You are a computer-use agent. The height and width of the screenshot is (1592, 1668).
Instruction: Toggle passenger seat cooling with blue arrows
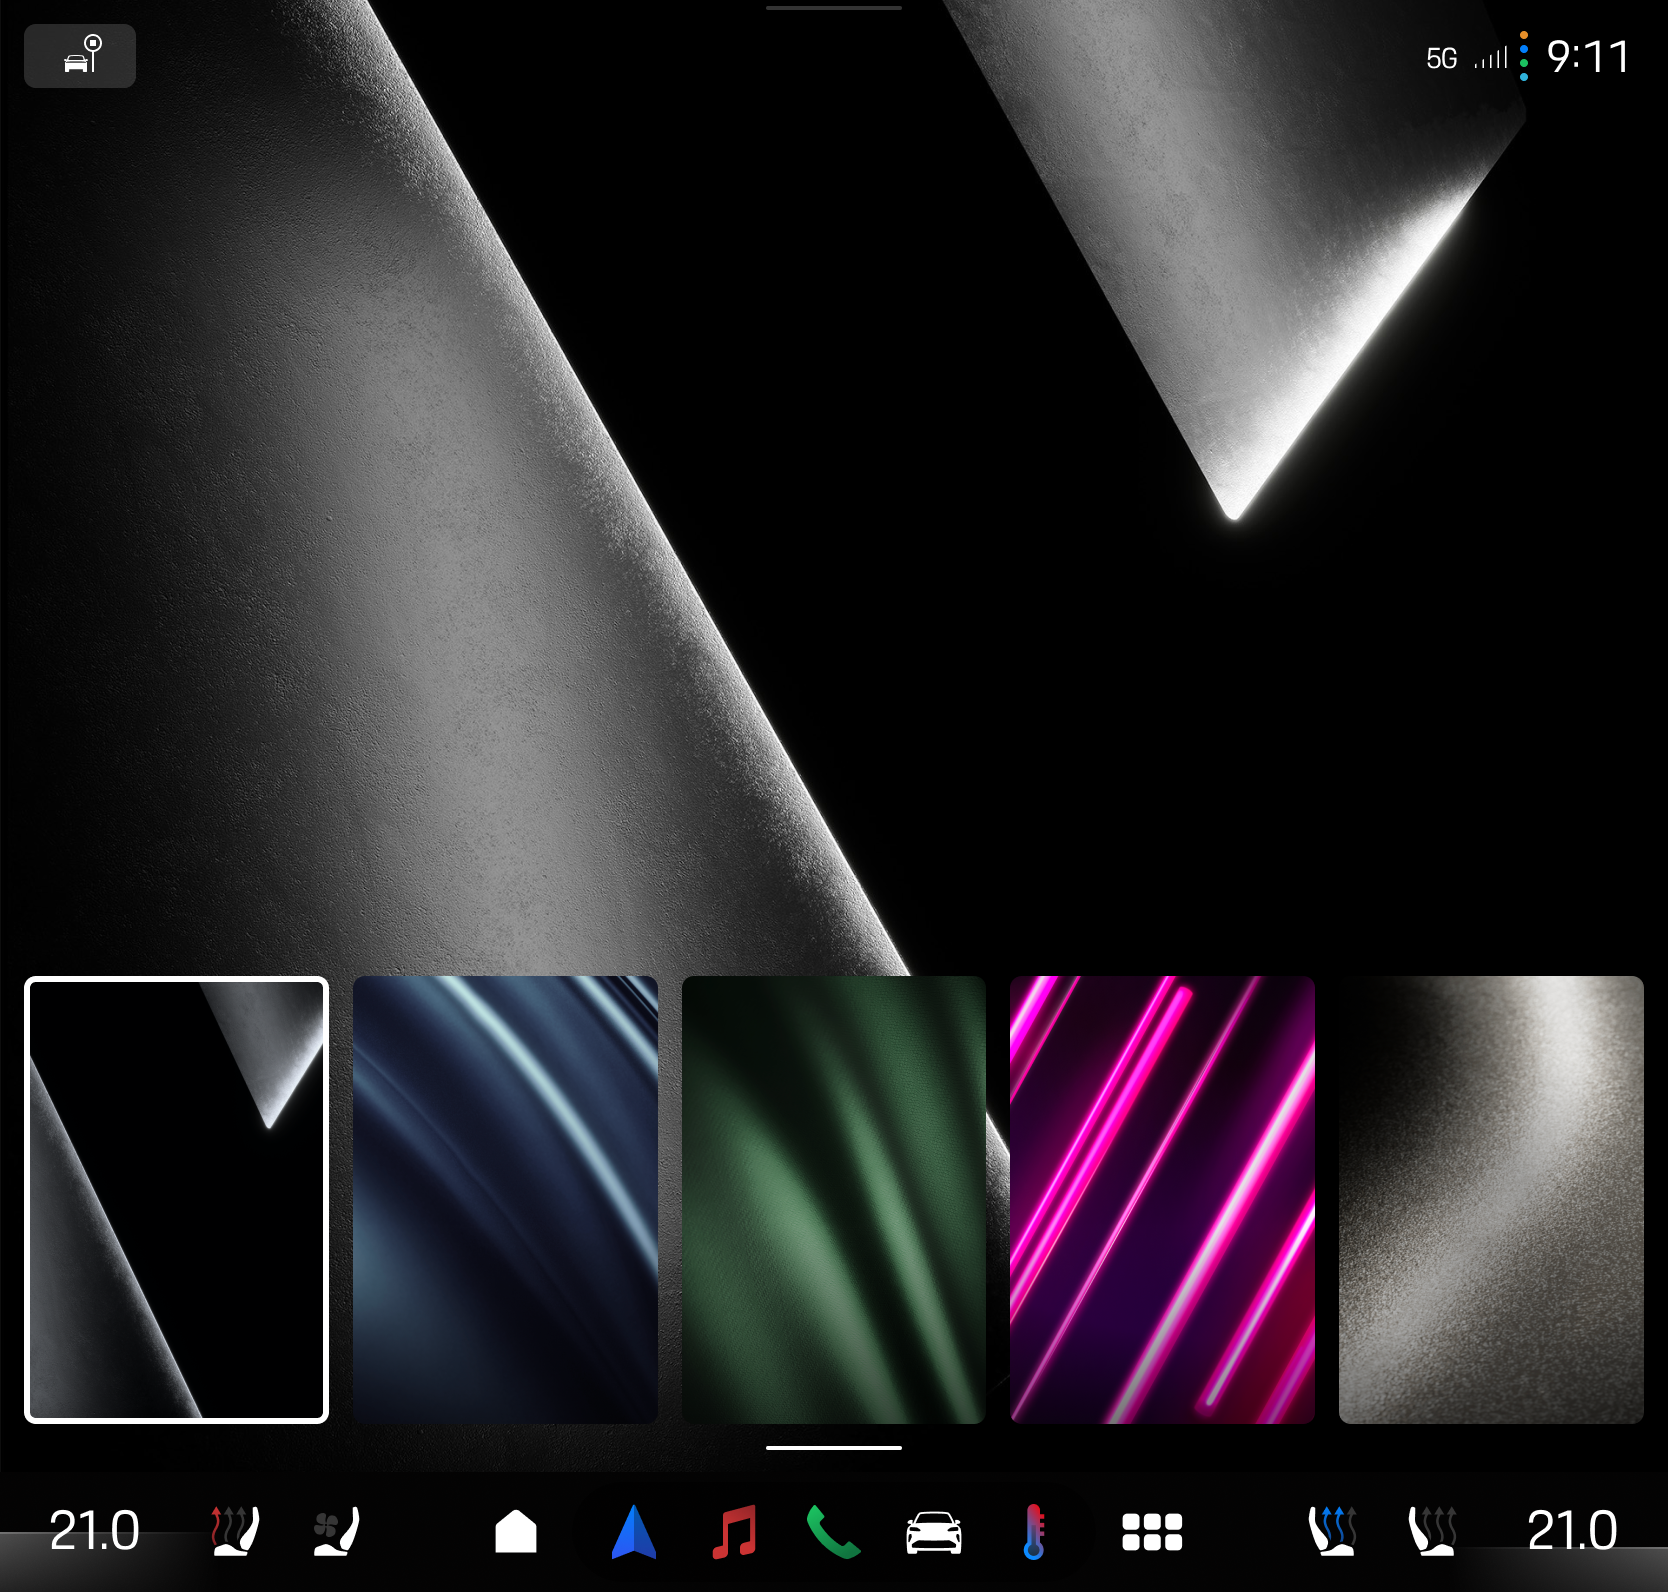[1333, 1531]
